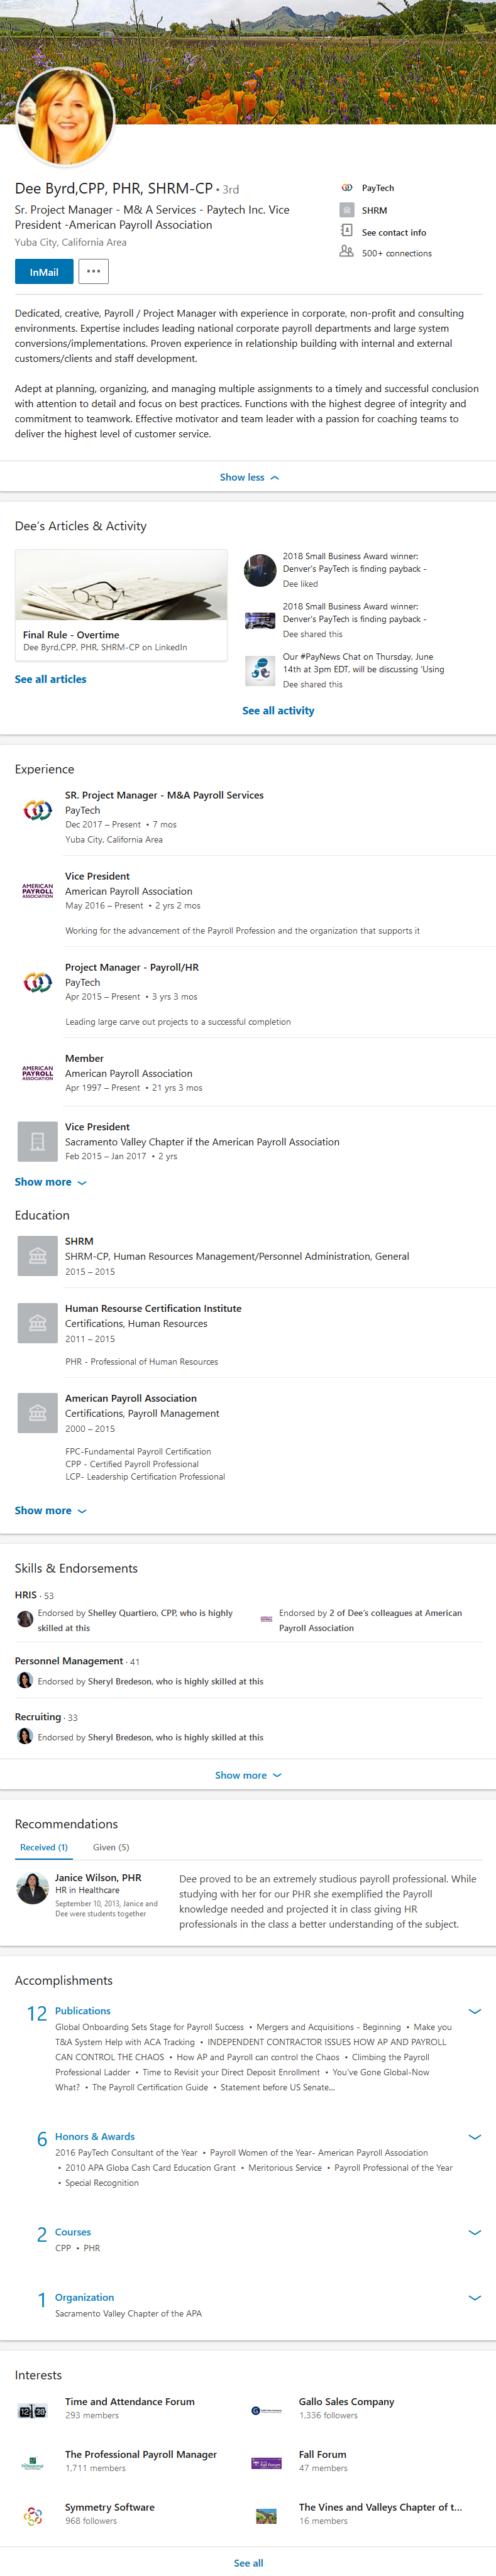Switch to the Given (5) recommendations tab
Image resolution: width=496 pixels, height=2576 pixels.
(111, 1847)
